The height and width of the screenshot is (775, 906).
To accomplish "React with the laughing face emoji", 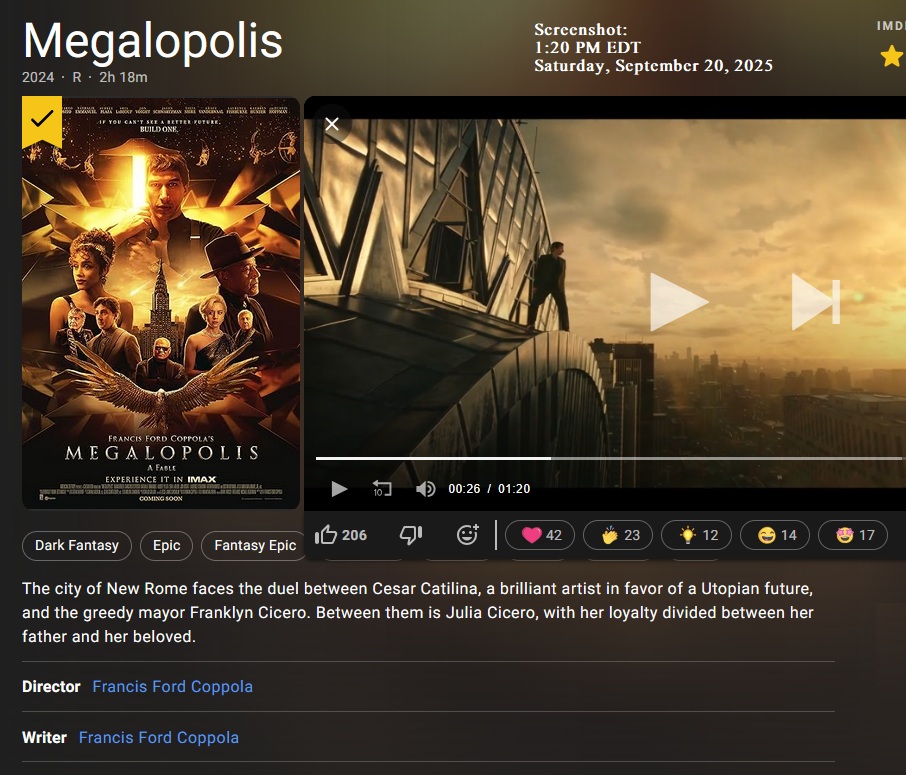I will click(x=776, y=535).
